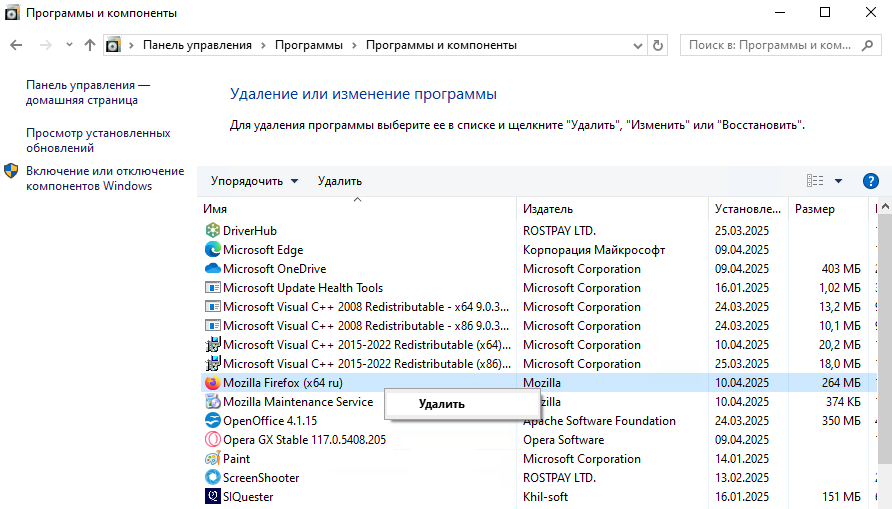The image size is (892, 509).
Task: Open Включение или отключение компонентов Windows link
Action: coord(105,178)
